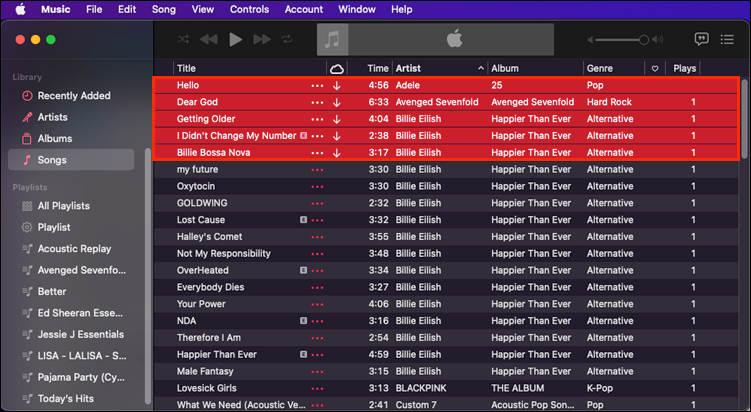The width and height of the screenshot is (751, 412).
Task: Open the Ed Sheeran Essentials playlist
Action: point(71,313)
